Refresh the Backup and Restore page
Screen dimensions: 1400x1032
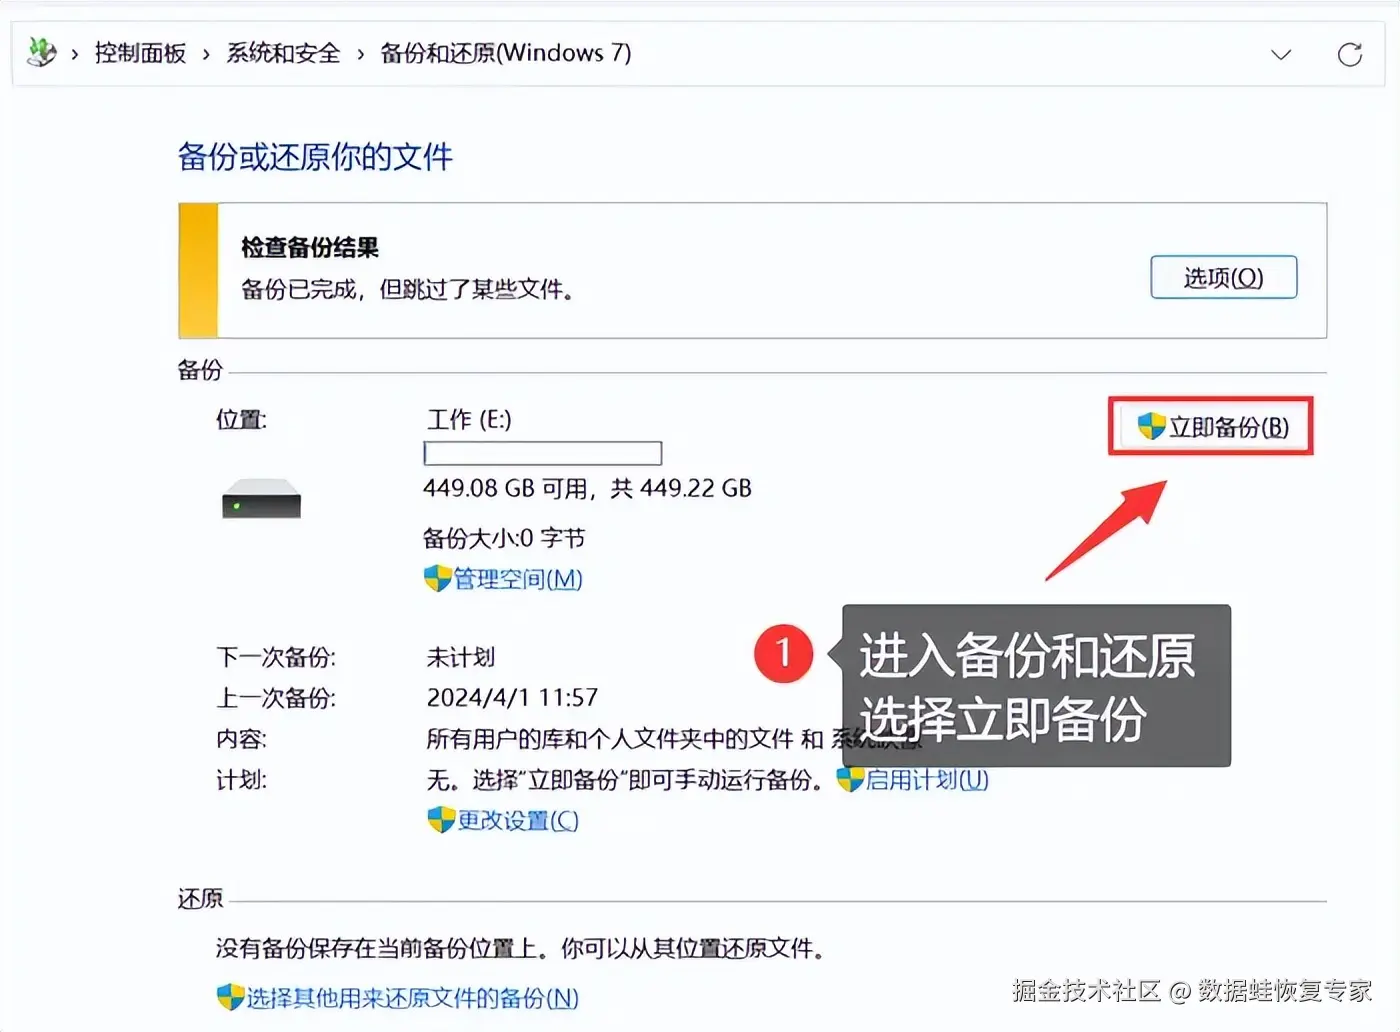1350,54
